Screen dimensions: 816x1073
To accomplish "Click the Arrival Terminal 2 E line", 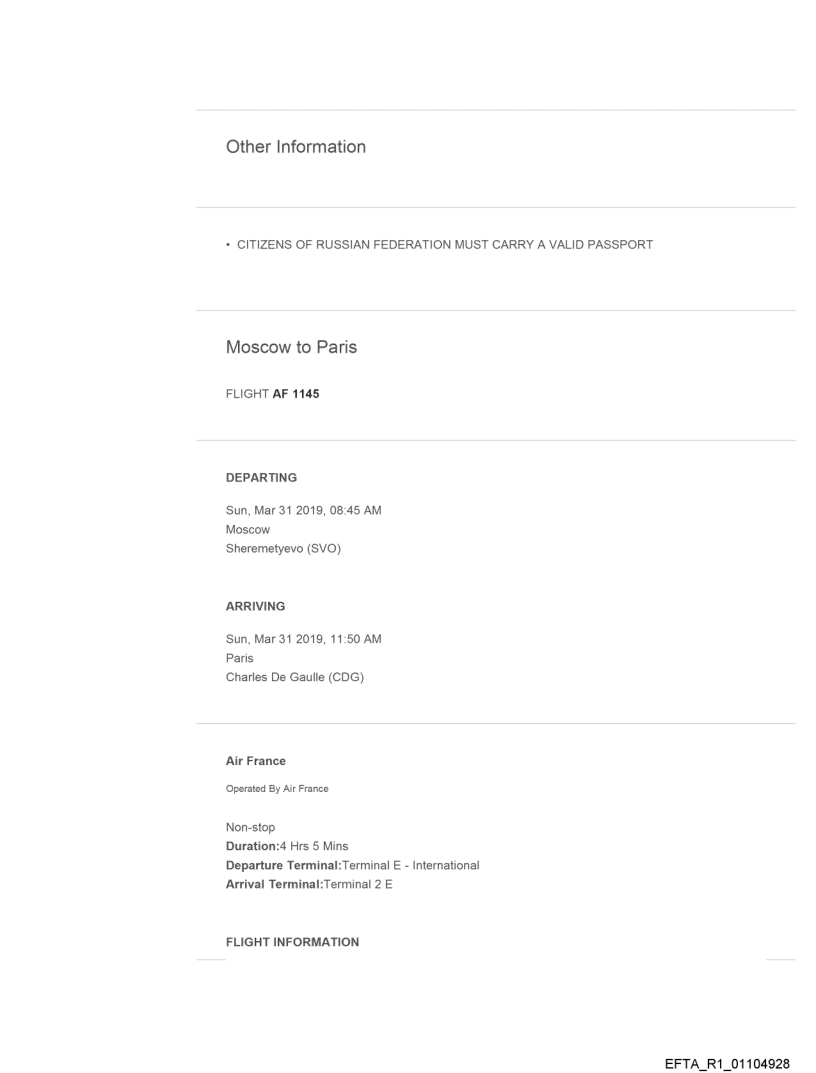I will pos(309,883).
